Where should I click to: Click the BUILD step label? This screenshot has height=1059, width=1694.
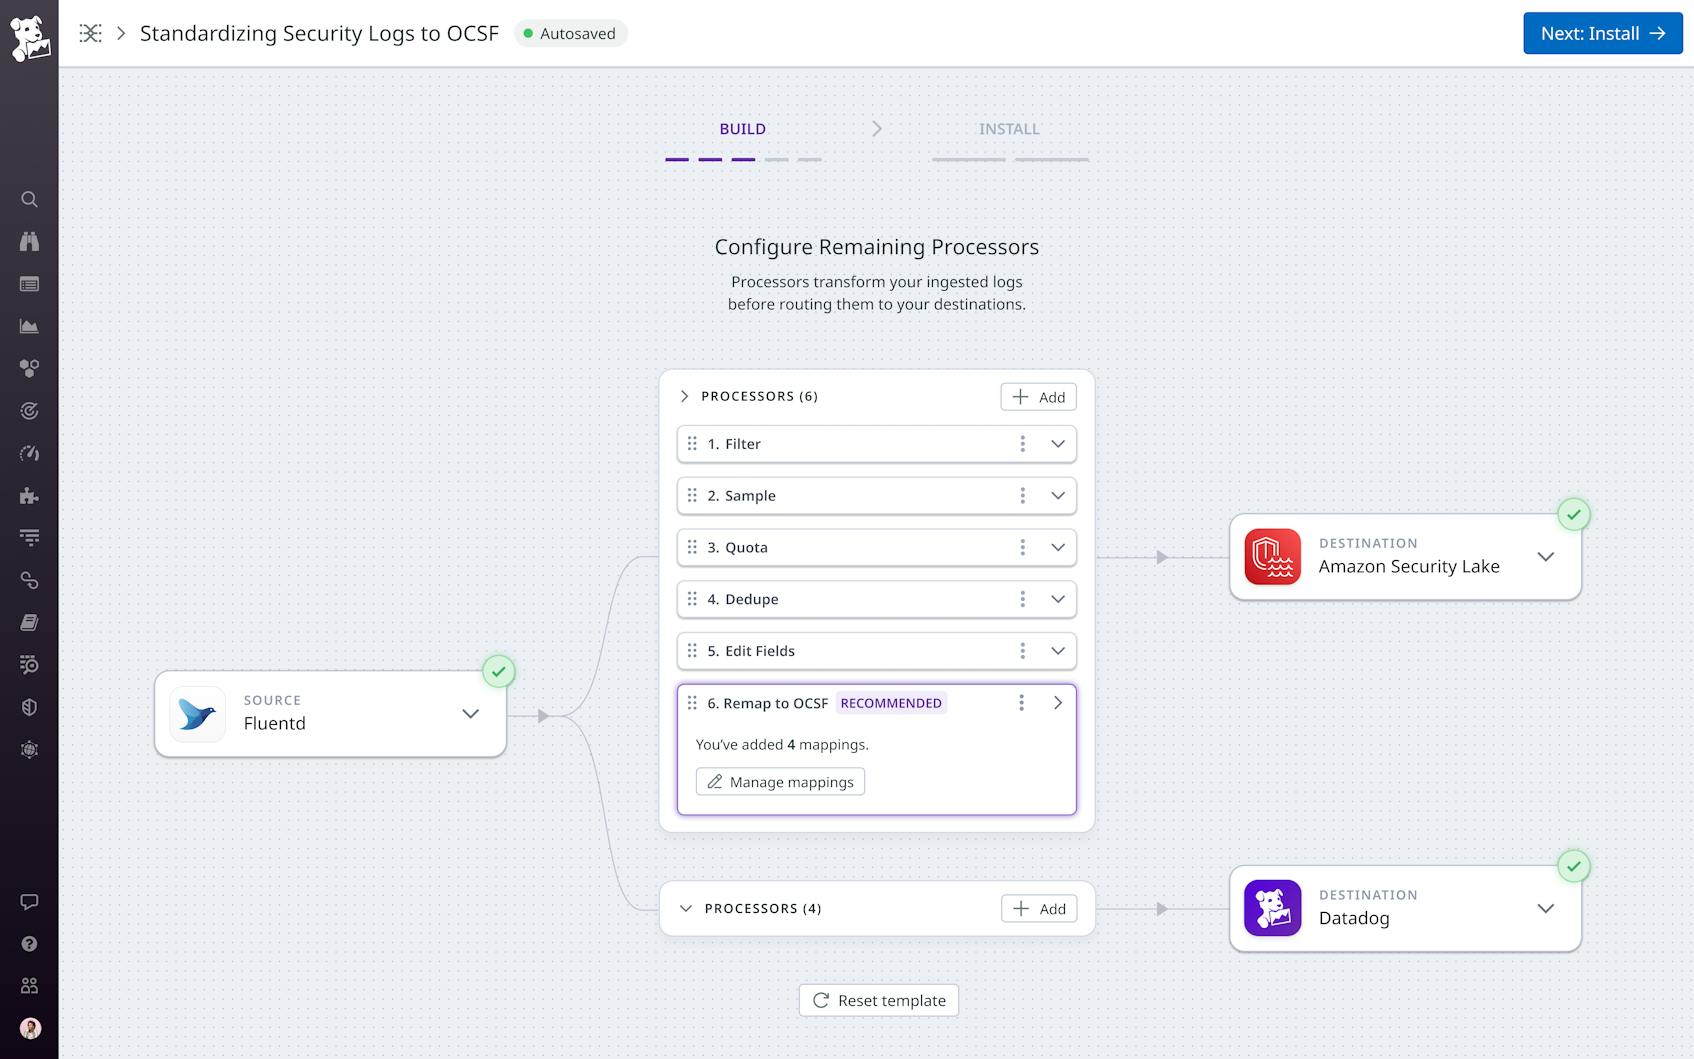(x=742, y=128)
